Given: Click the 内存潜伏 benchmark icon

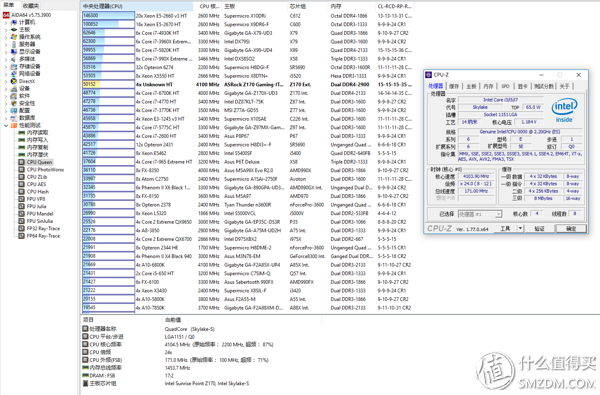Looking at the screenshot, I should (x=22, y=155).
